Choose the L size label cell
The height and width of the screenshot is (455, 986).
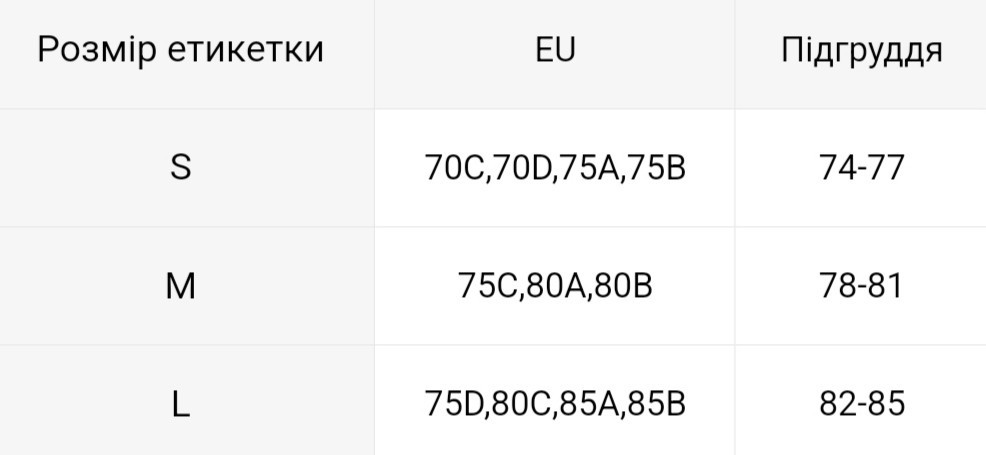pyautogui.click(x=180, y=404)
